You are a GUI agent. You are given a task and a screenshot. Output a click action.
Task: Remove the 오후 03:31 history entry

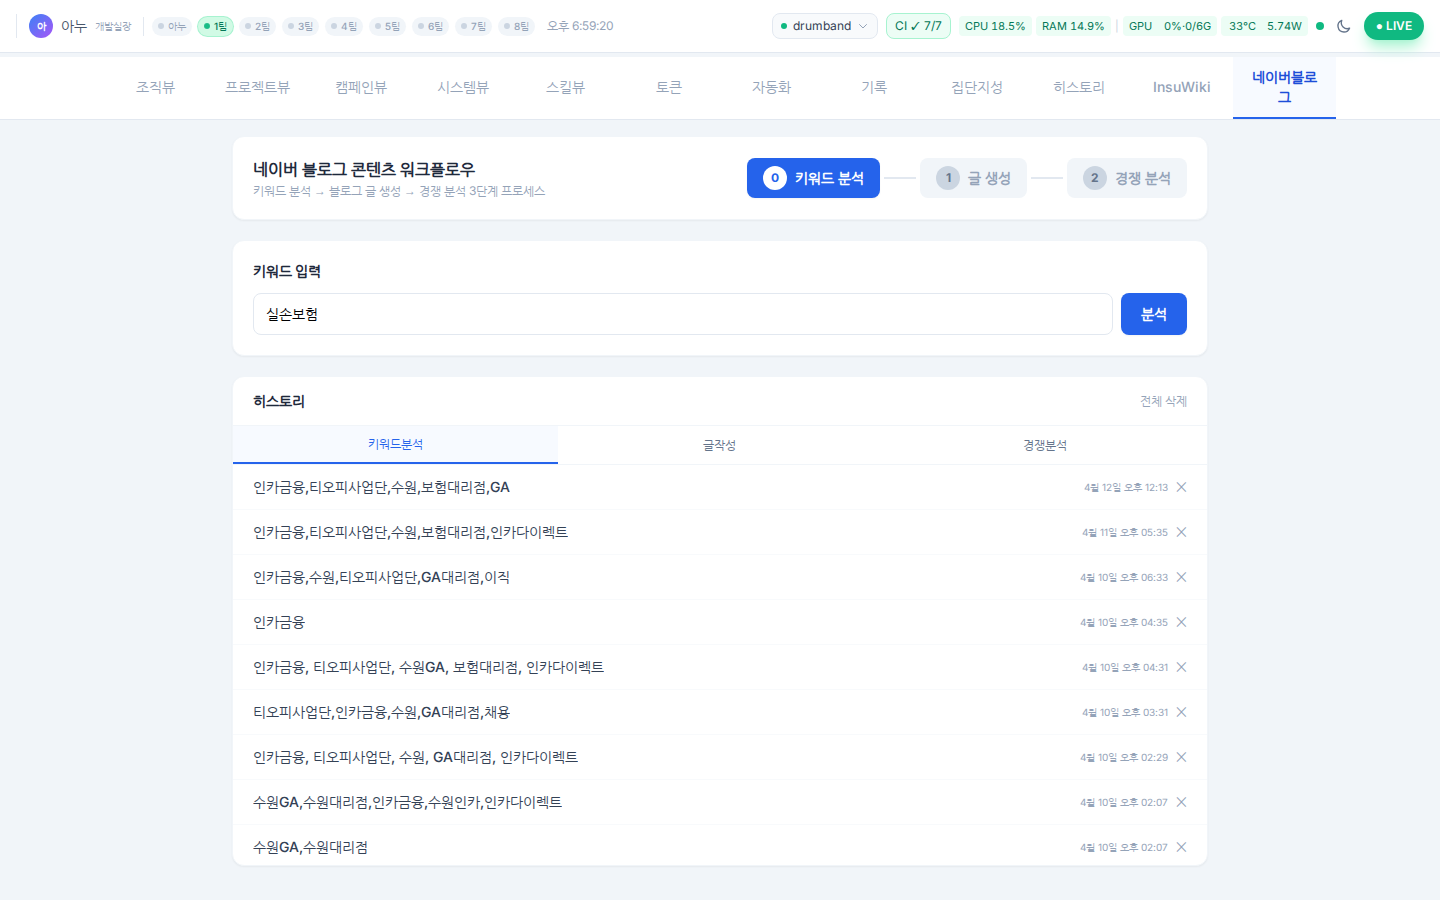[1181, 712]
